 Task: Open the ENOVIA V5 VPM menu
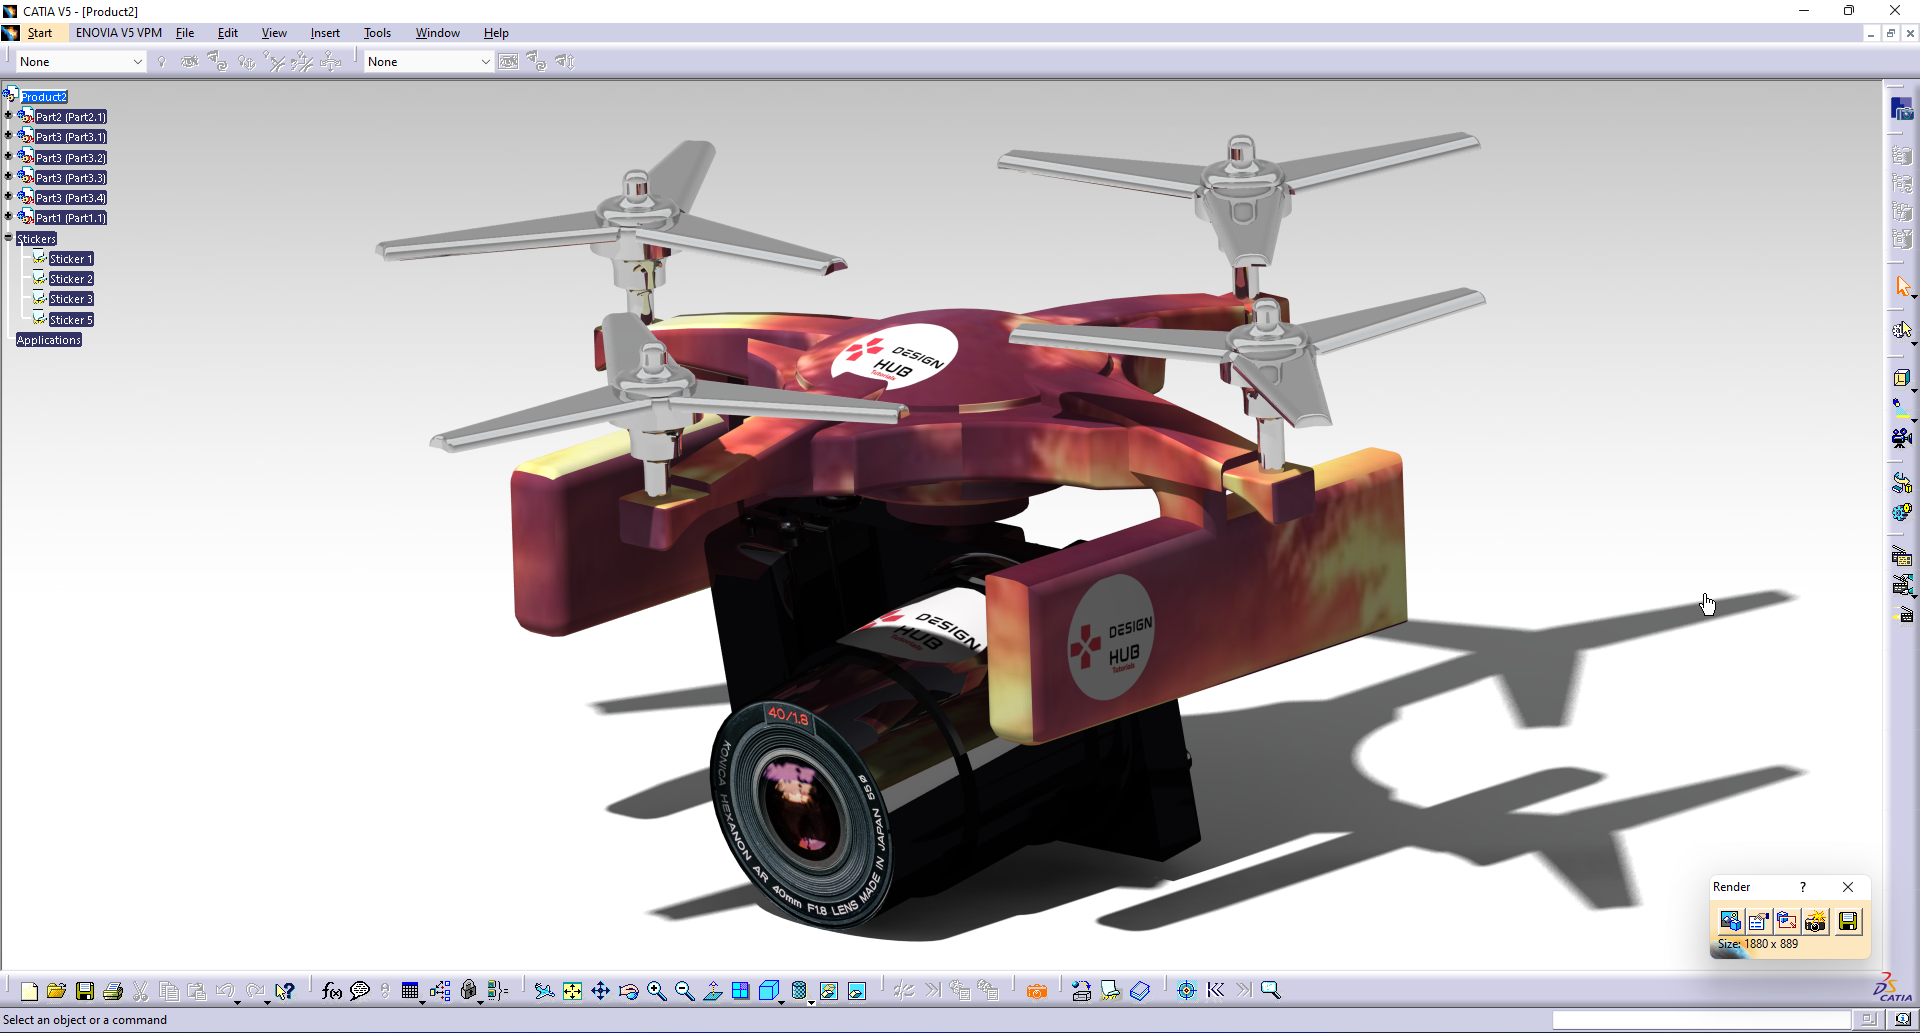[119, 33]
